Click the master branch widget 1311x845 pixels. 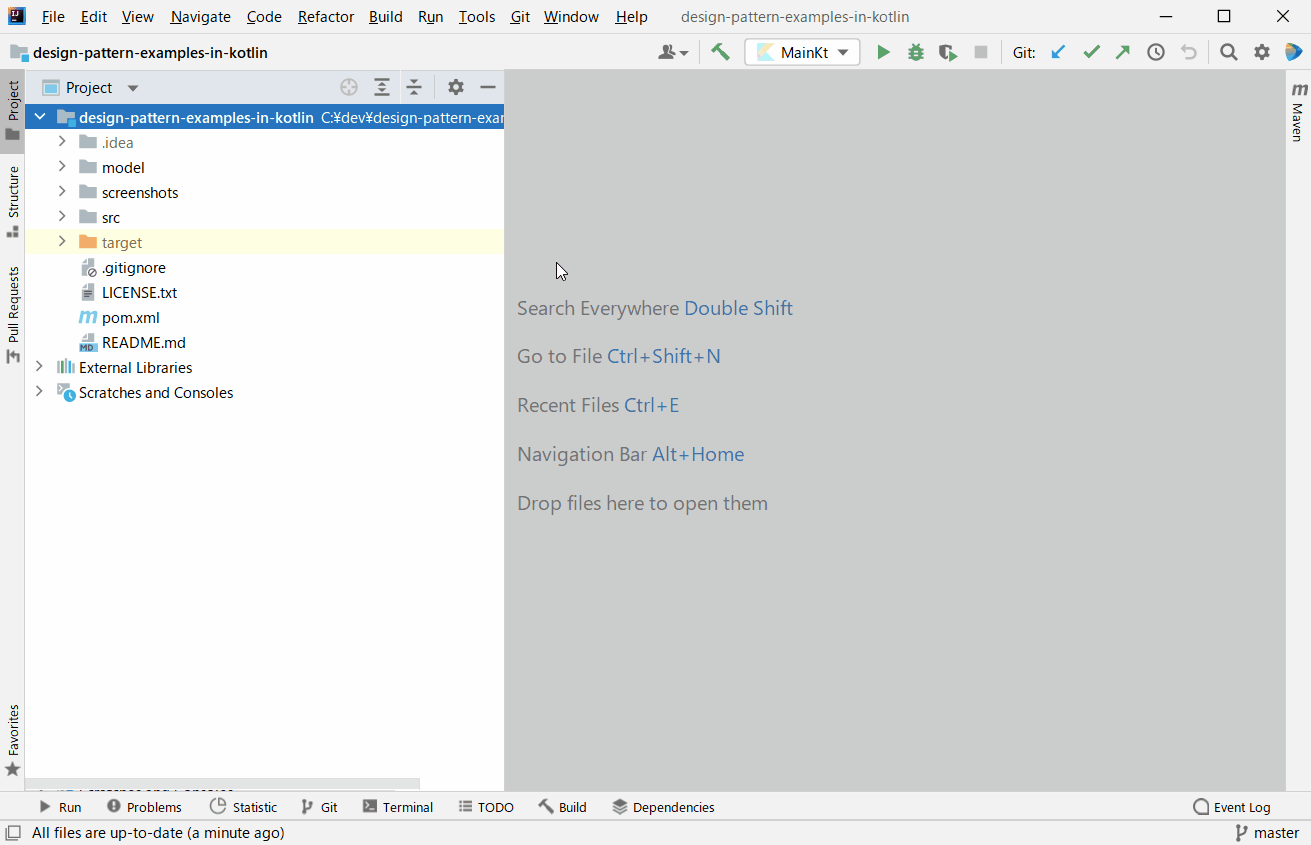pyautogui.click(x=1267, y=832)
